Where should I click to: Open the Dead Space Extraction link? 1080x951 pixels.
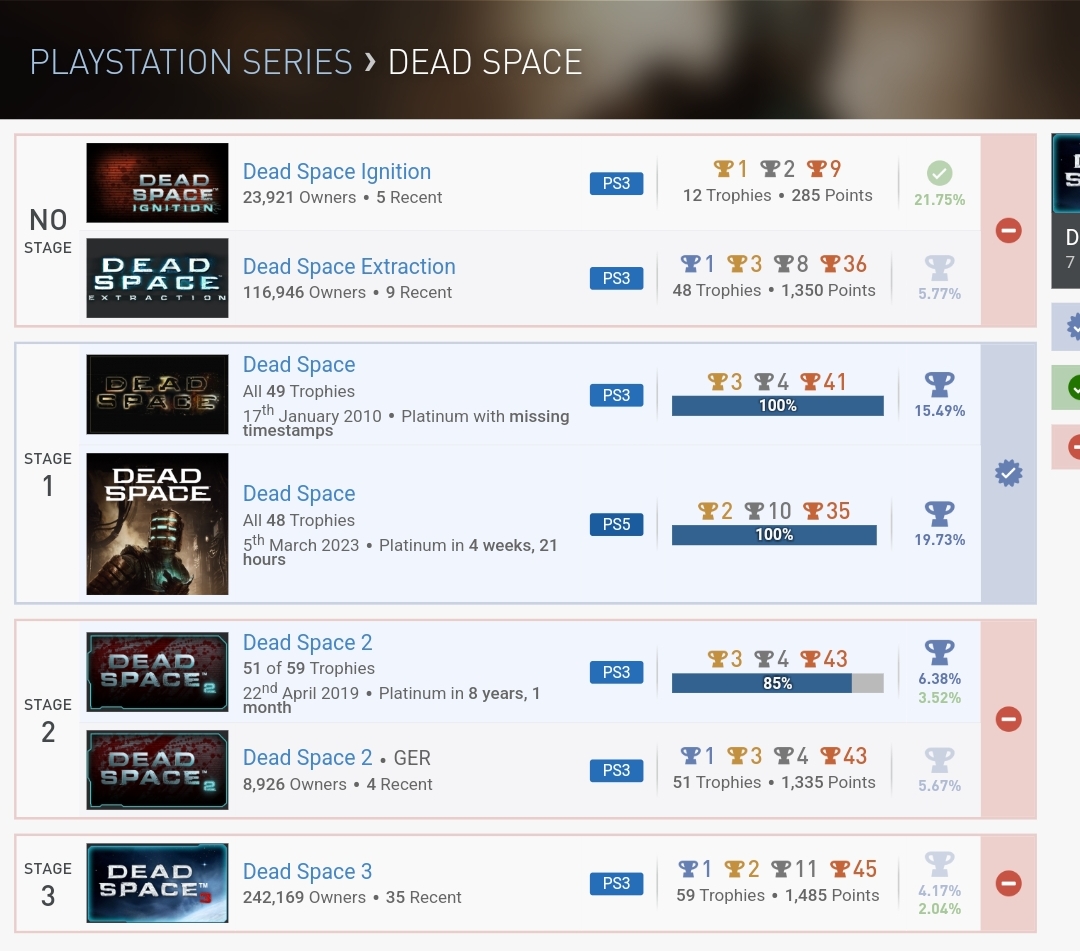pyautogui.click(x=349, y=267)
